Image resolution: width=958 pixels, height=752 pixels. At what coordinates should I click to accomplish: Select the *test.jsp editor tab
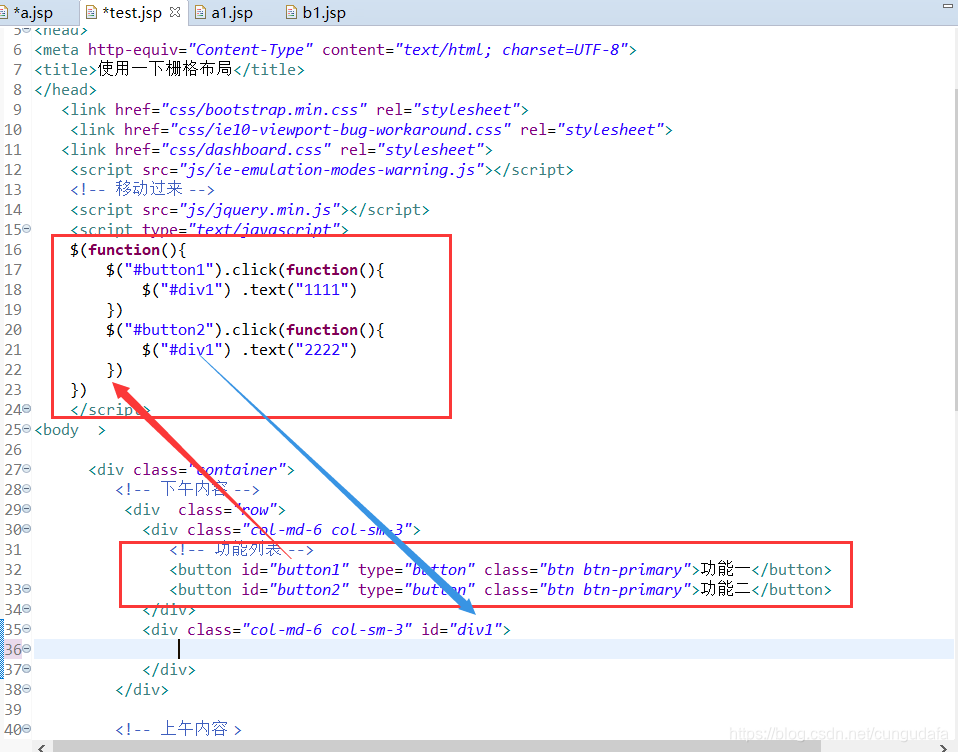tap(132, 12)
